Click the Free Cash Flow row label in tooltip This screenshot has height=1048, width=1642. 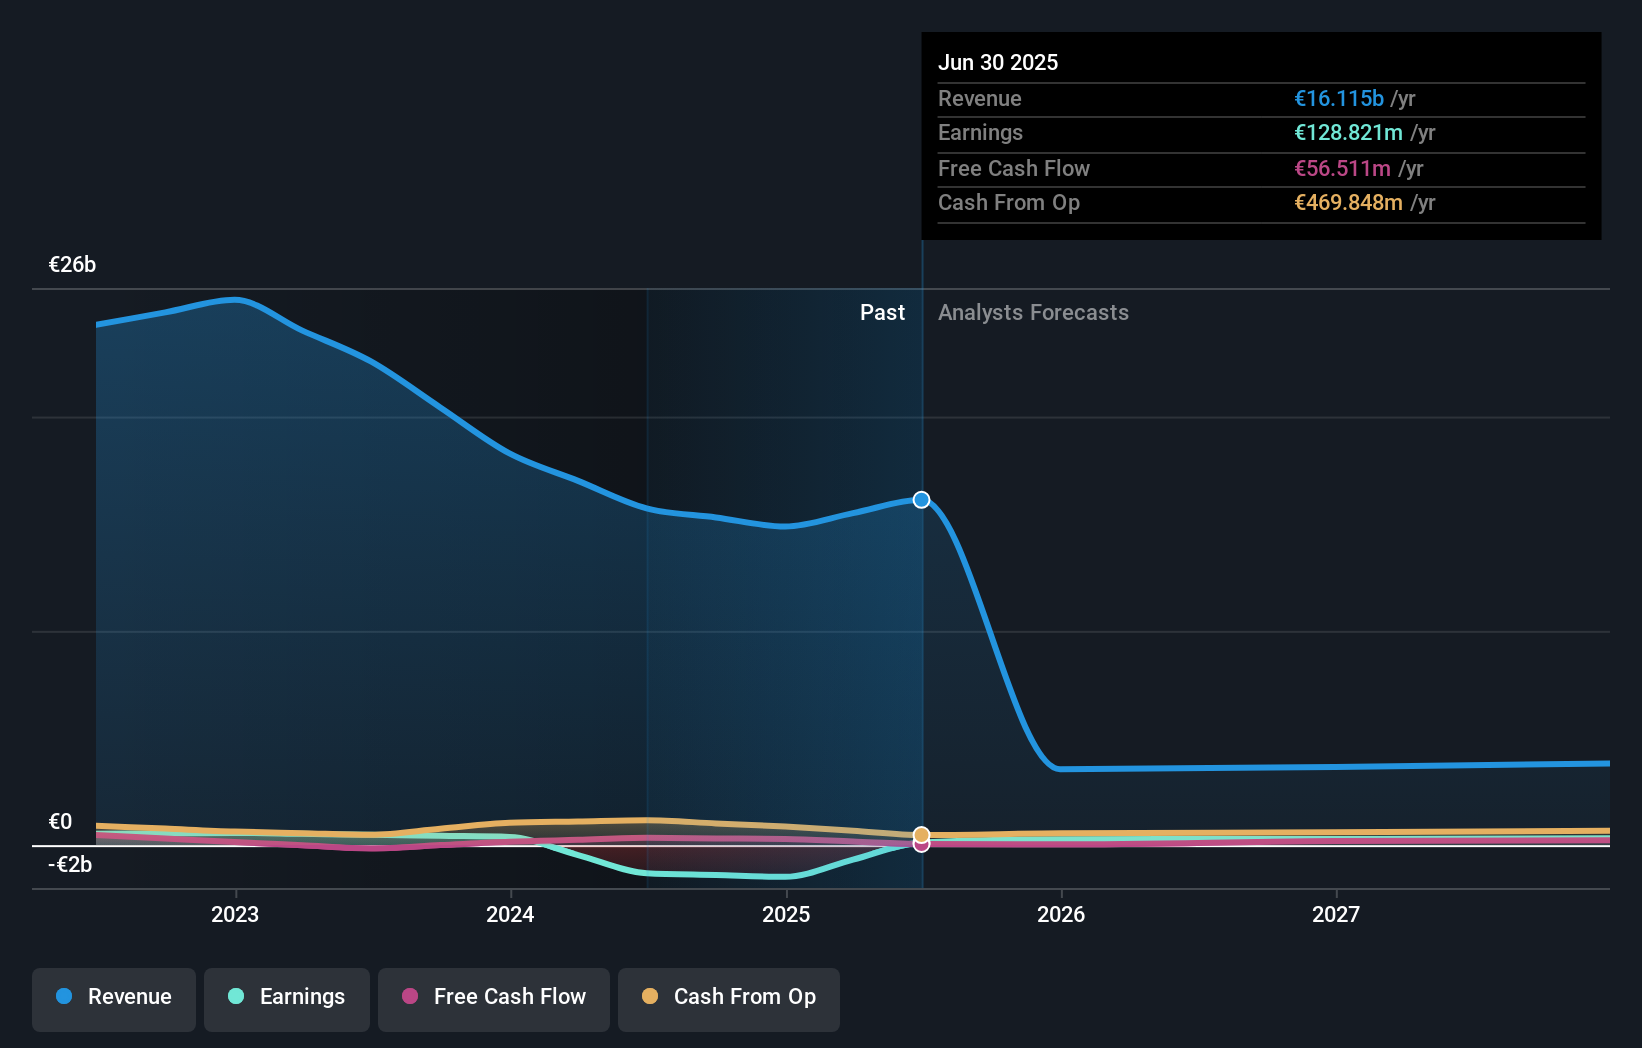[1014, 169]
